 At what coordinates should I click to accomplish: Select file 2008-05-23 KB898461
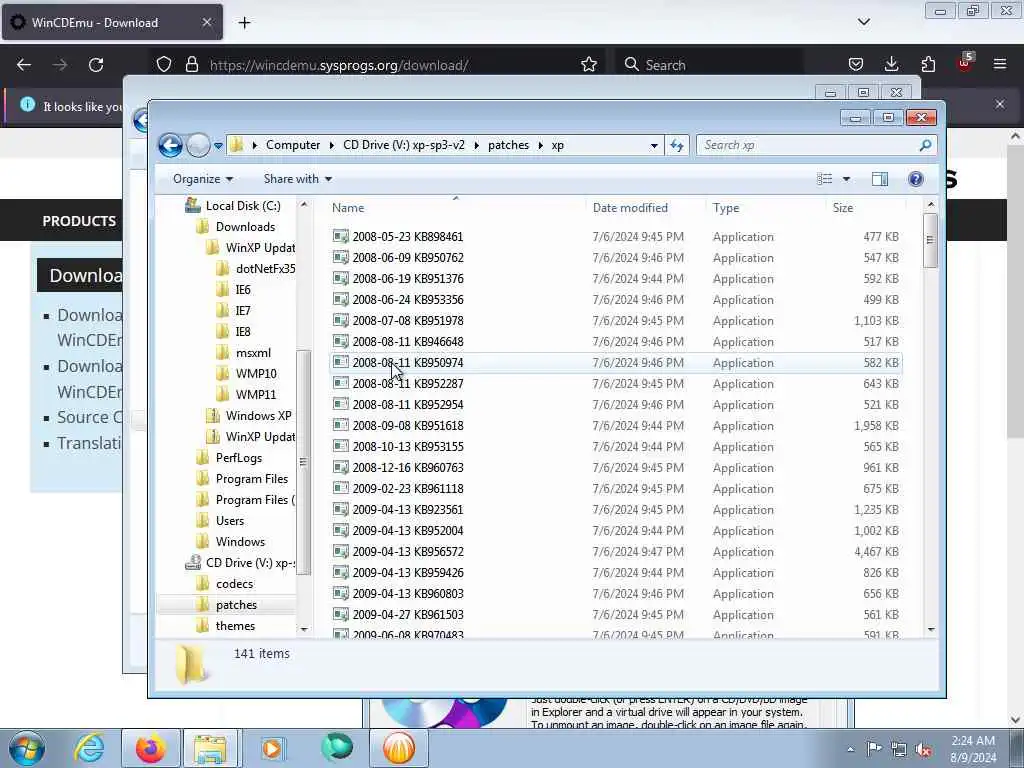408,236
